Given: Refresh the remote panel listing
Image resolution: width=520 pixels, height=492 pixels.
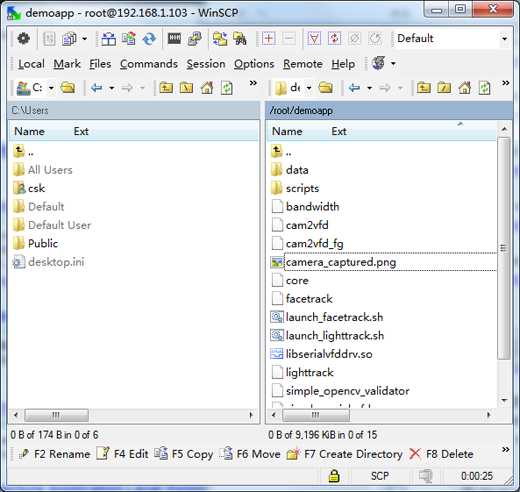Looking at the screenshot, I should coord(485,88).
